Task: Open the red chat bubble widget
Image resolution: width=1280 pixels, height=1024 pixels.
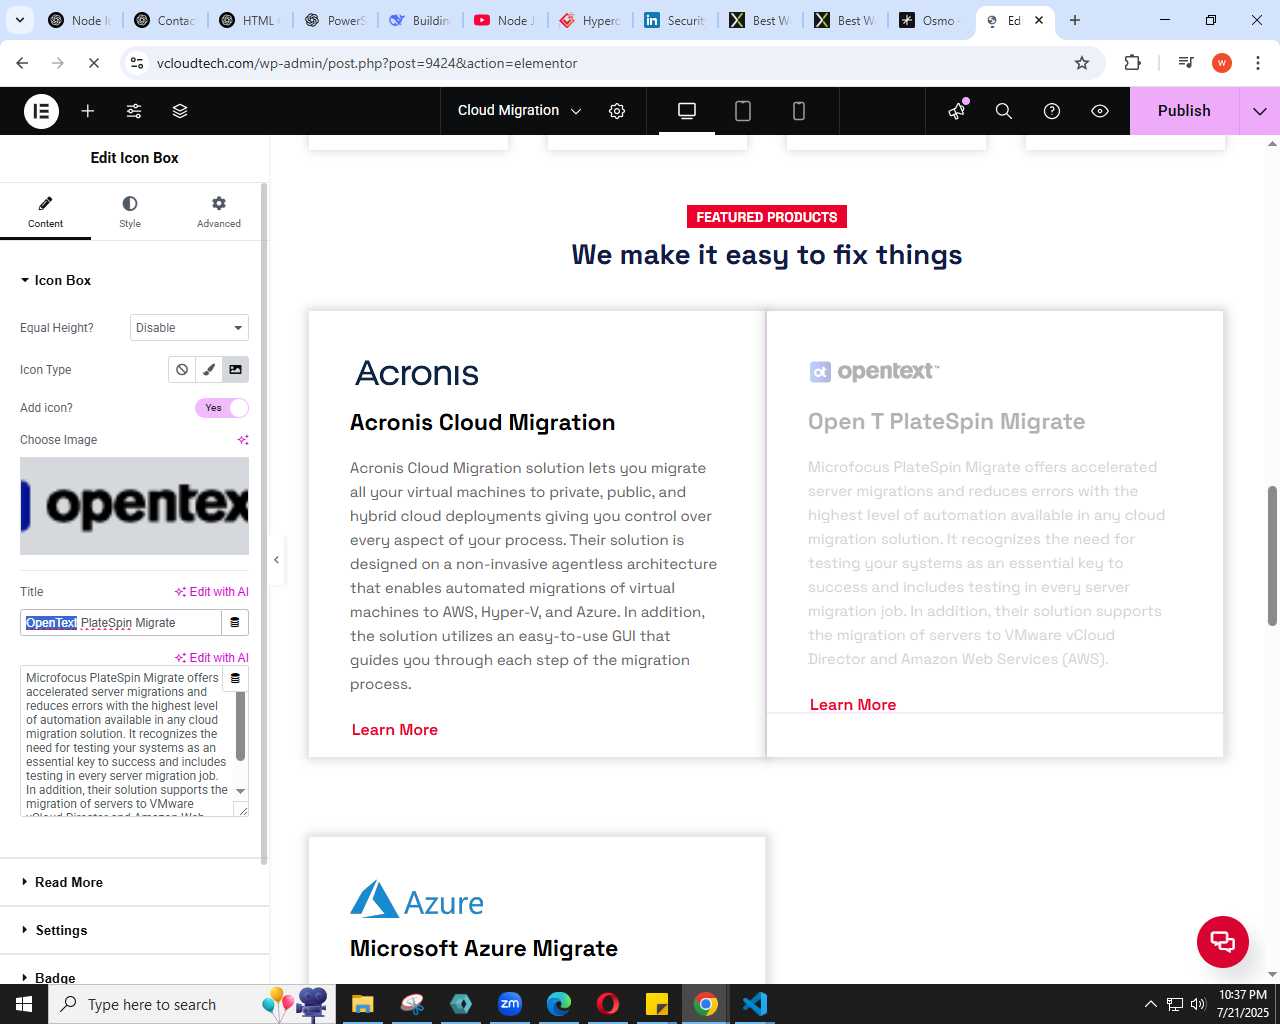Action: pos(1223,942)
